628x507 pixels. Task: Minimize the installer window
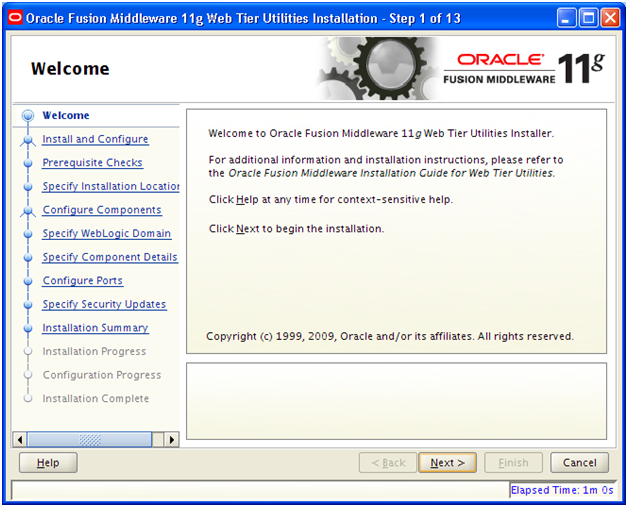566,18
